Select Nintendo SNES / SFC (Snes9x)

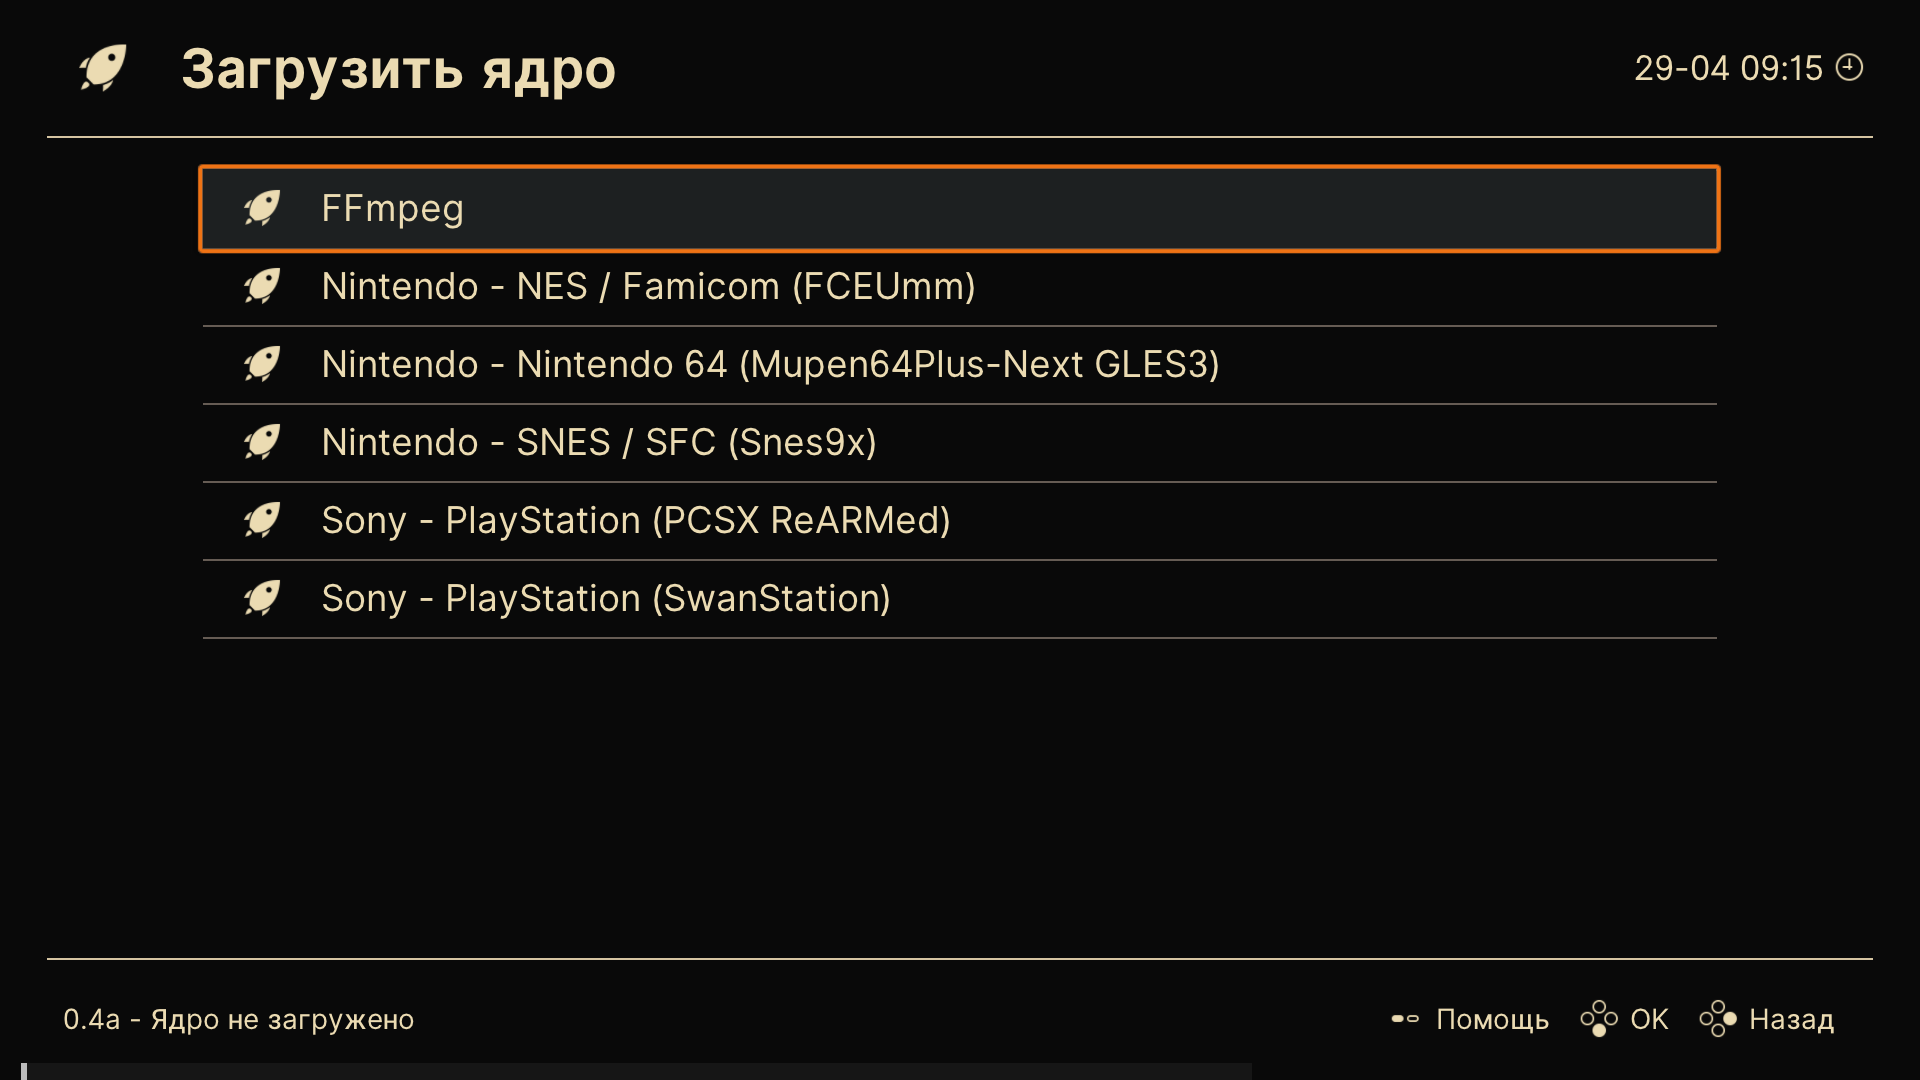point(959,443)
